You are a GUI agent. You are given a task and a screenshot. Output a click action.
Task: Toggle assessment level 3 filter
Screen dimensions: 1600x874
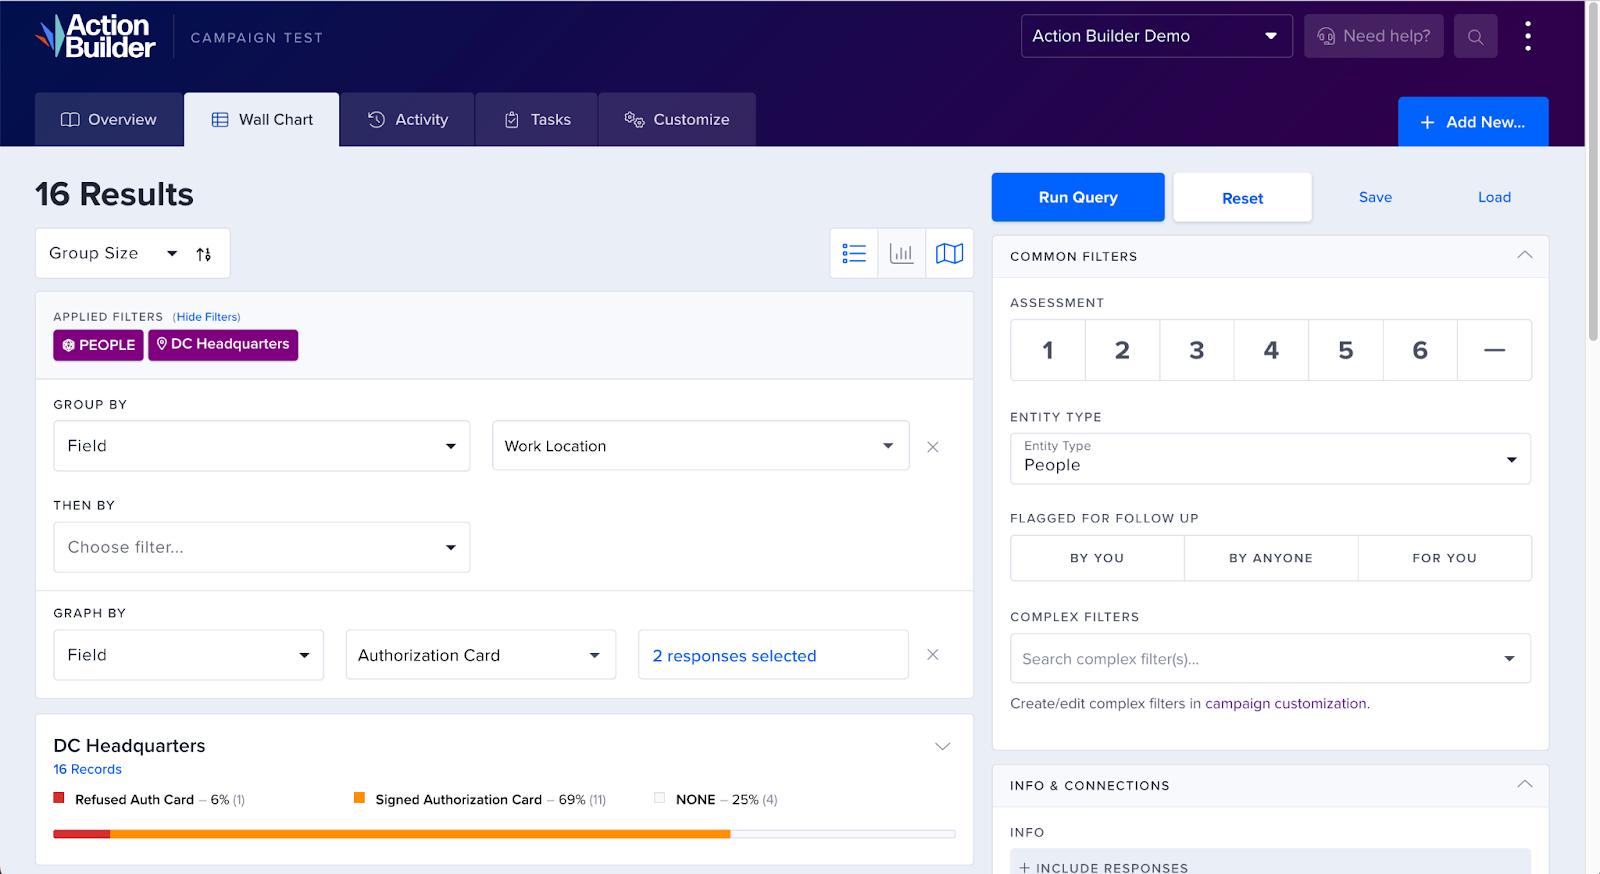pos(1196,350)
